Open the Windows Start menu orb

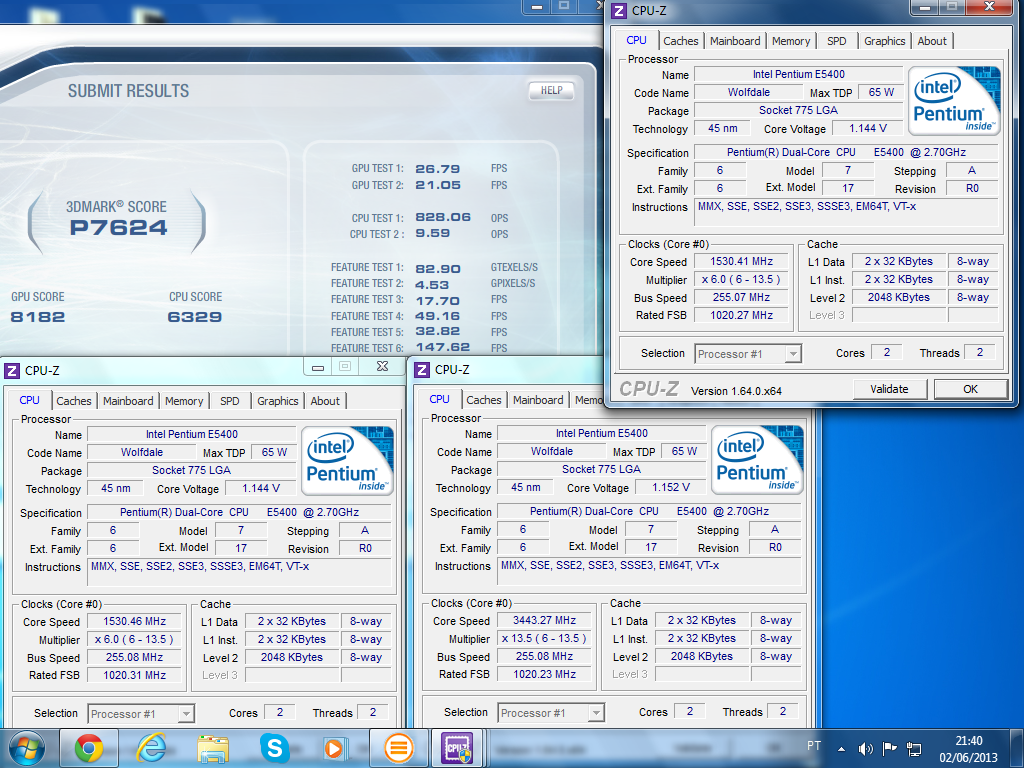(27, 748)
